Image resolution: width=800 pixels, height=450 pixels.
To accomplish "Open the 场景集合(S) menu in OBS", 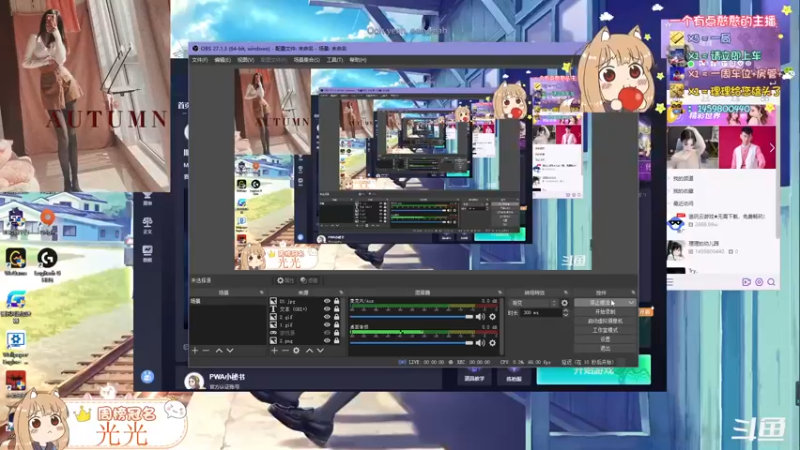I will click(307, 60).
